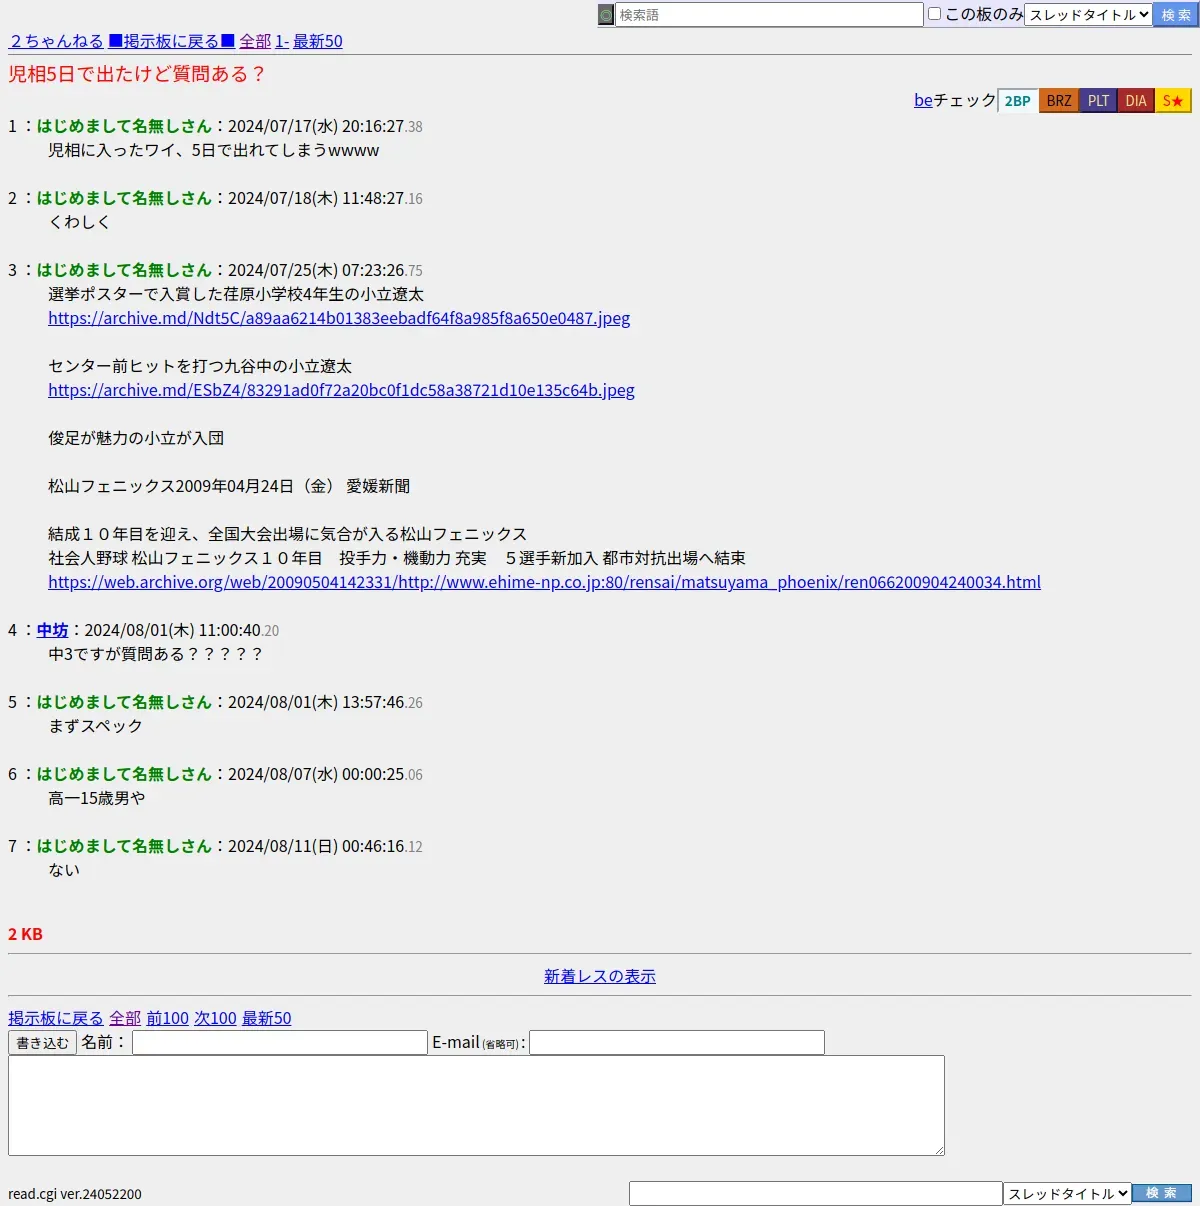Viewport: 1200px width, 1206px height.
Task: Select the 2BP badge
Action: tap(1018, 101)
